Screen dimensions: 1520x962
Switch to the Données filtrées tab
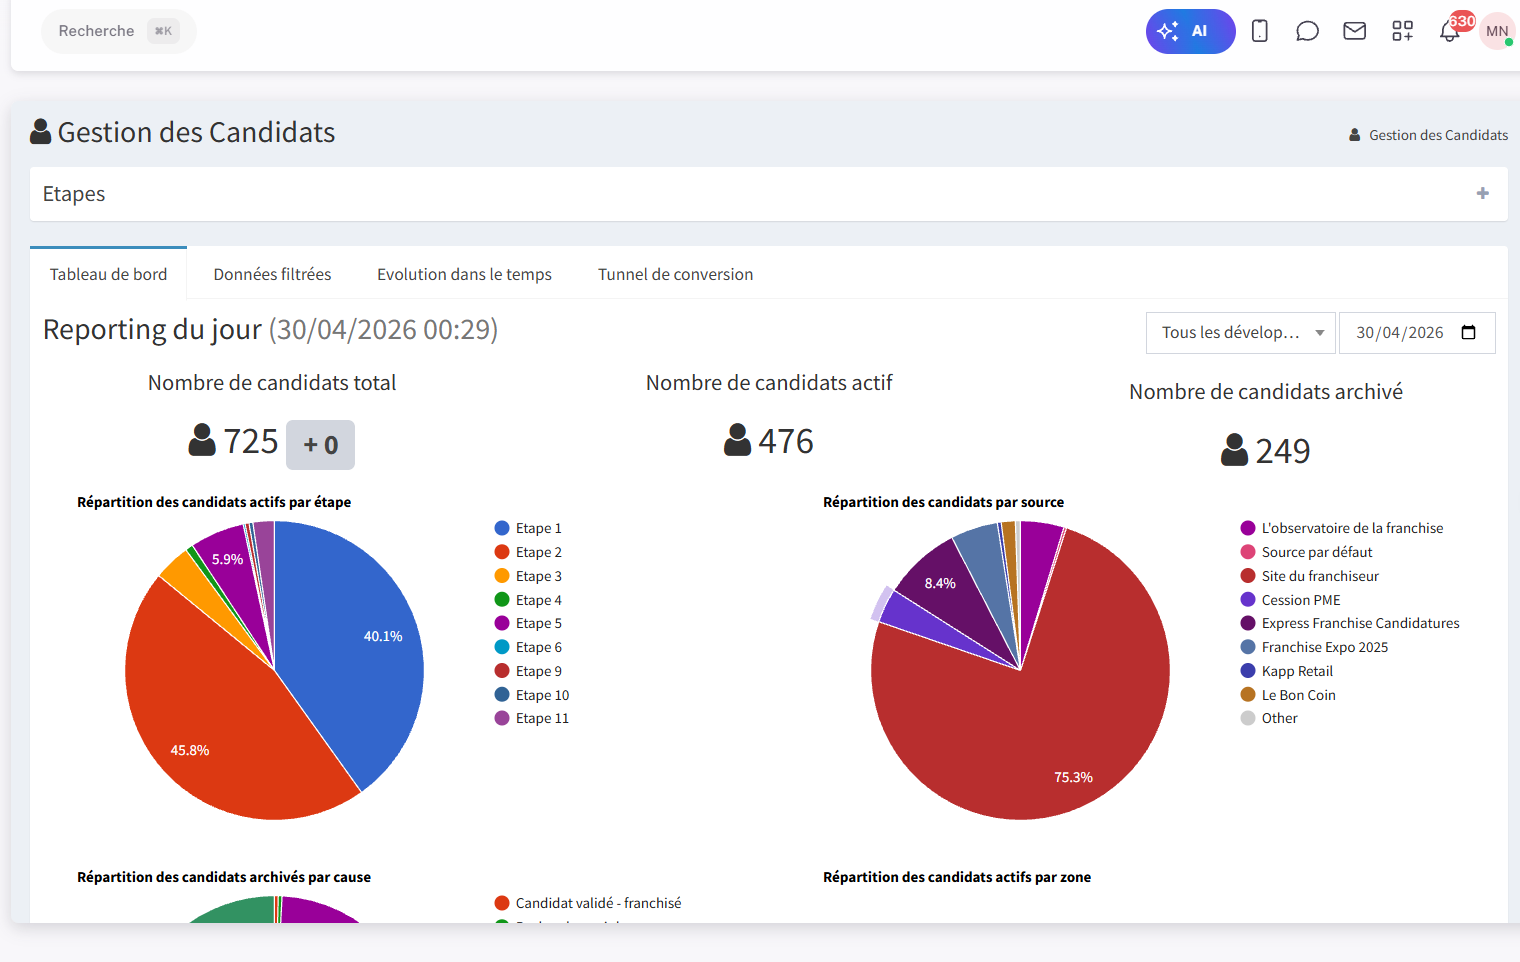[x=272, y=274]
